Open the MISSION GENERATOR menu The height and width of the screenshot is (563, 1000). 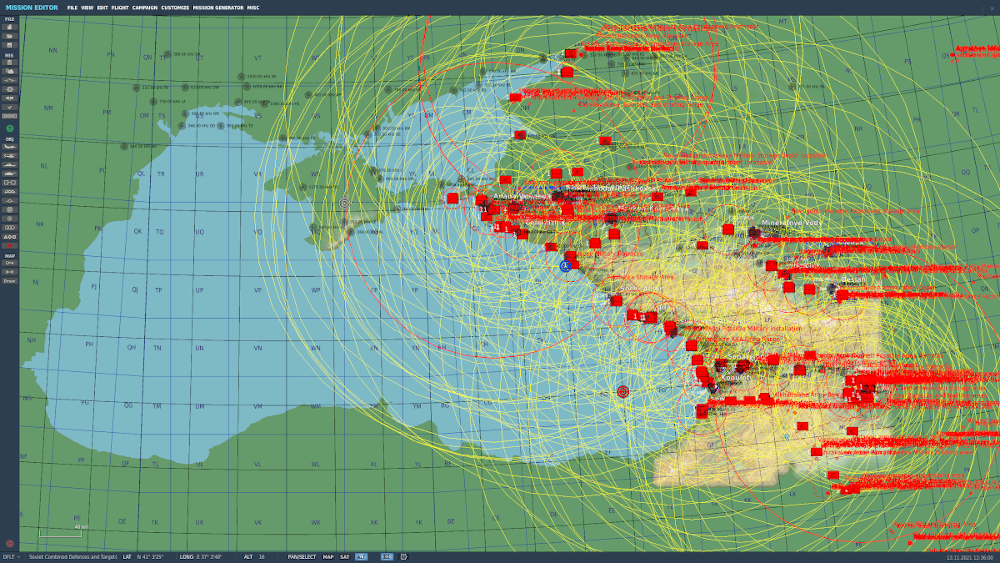tap(218, 7)
